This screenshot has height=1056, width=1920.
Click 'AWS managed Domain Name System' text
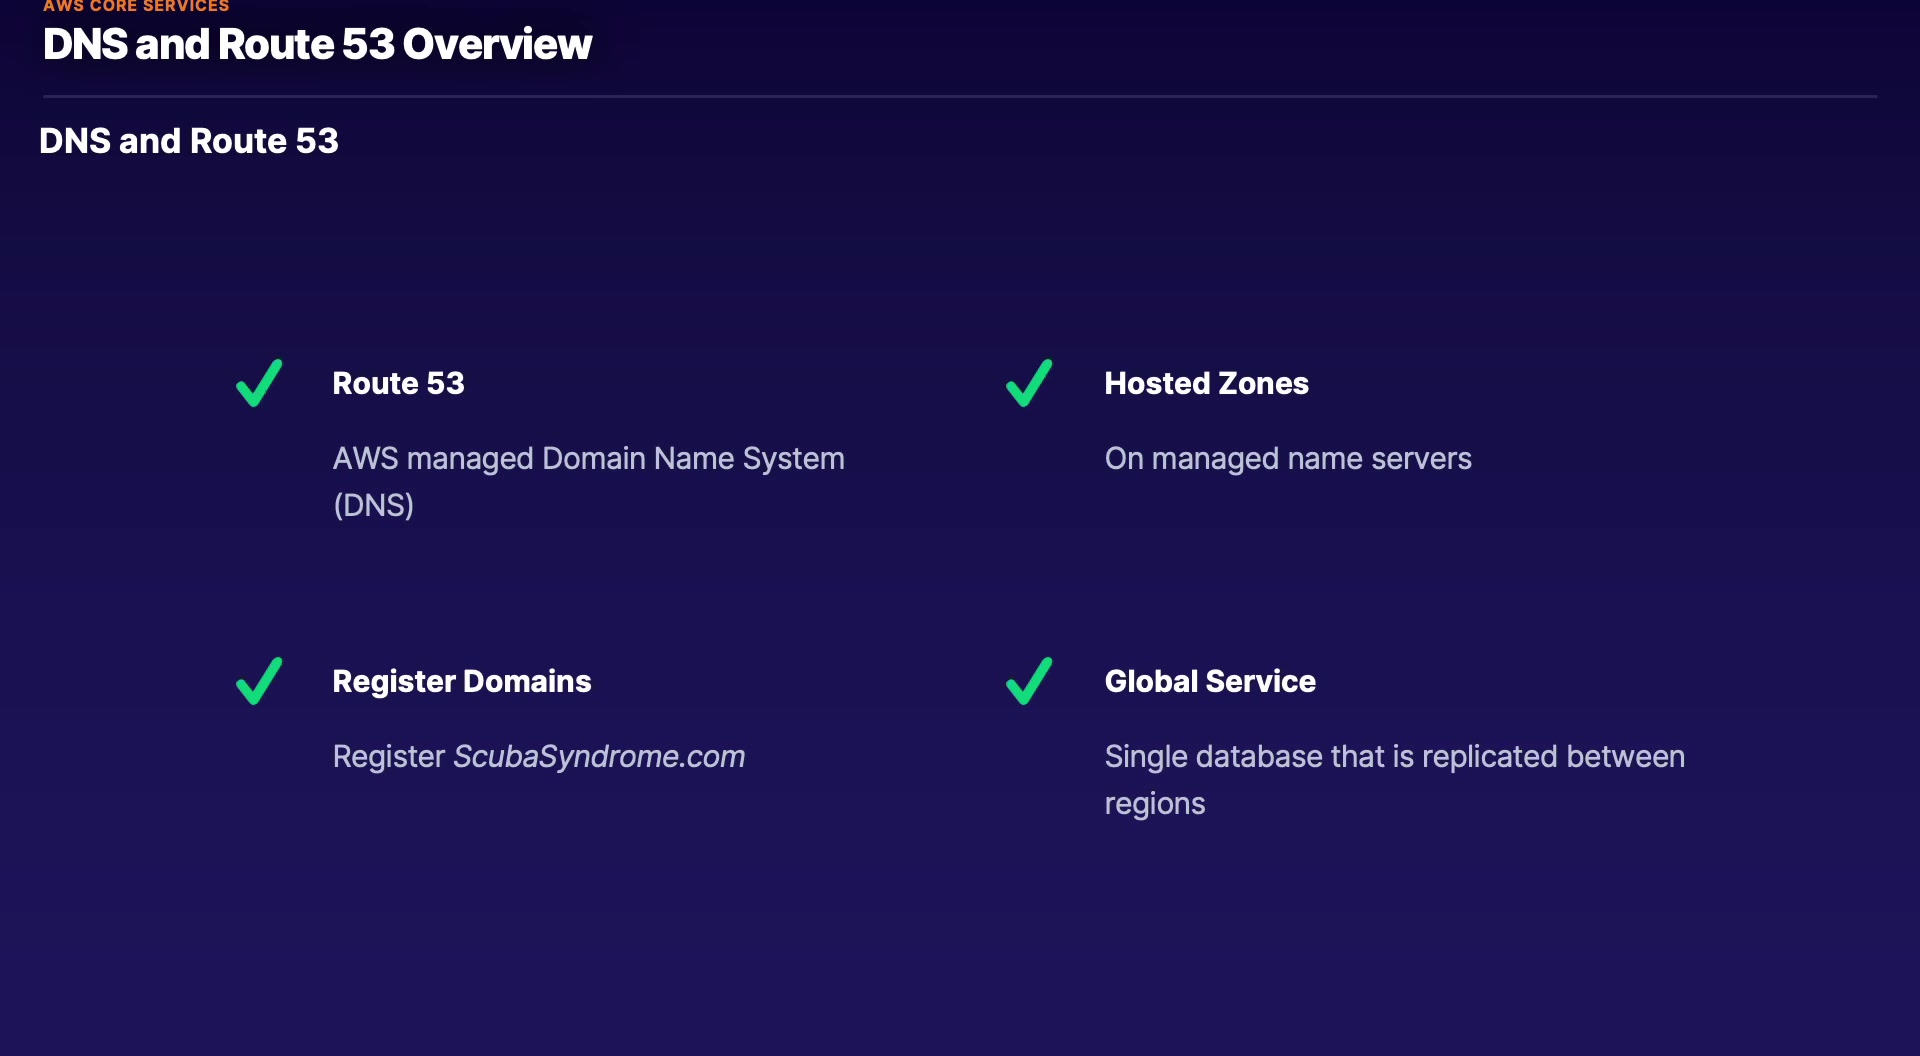point(588,458)
